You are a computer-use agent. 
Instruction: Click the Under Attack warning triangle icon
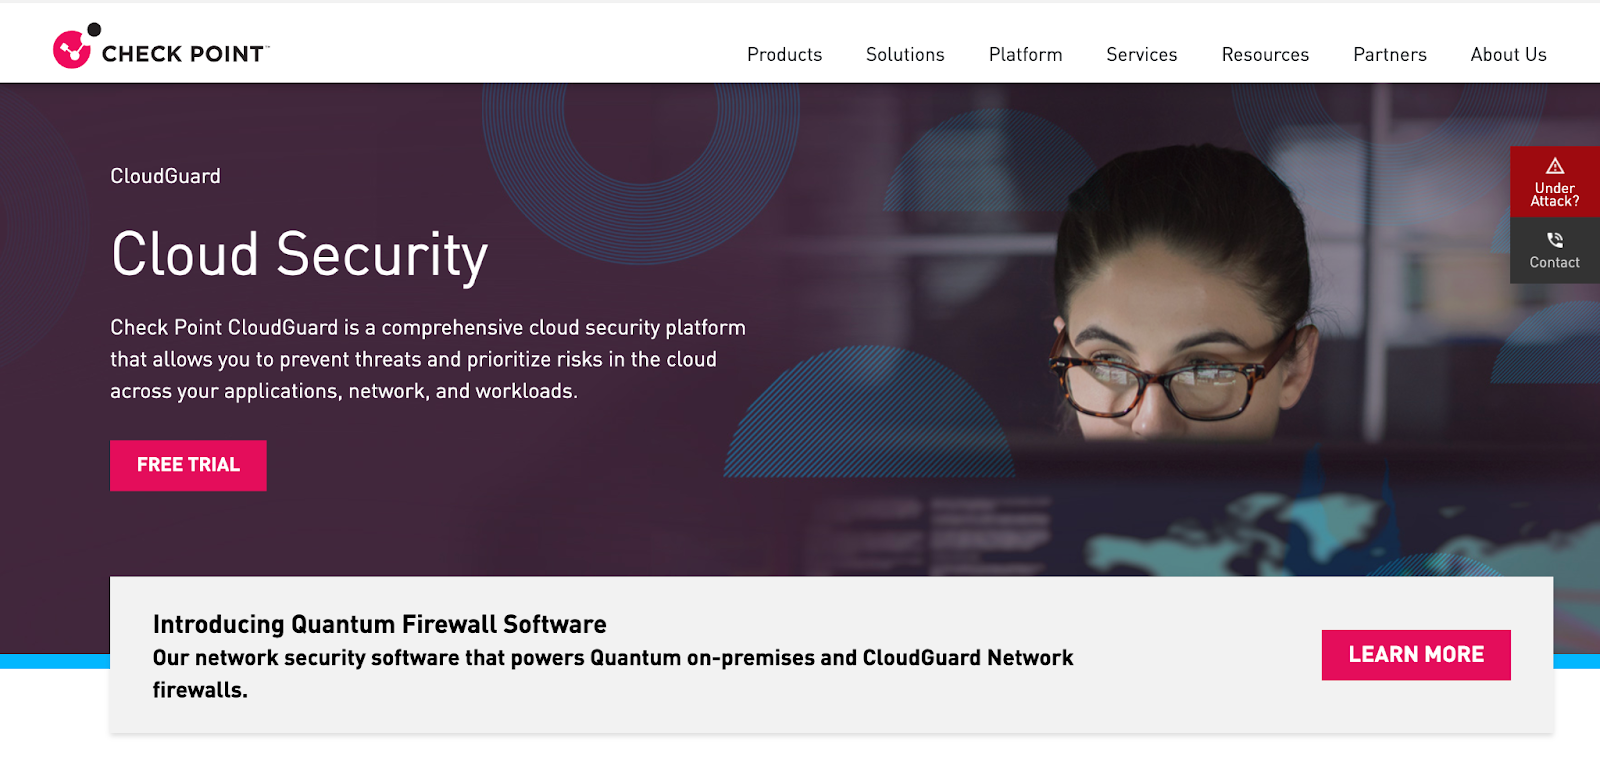coord(1555,166)
